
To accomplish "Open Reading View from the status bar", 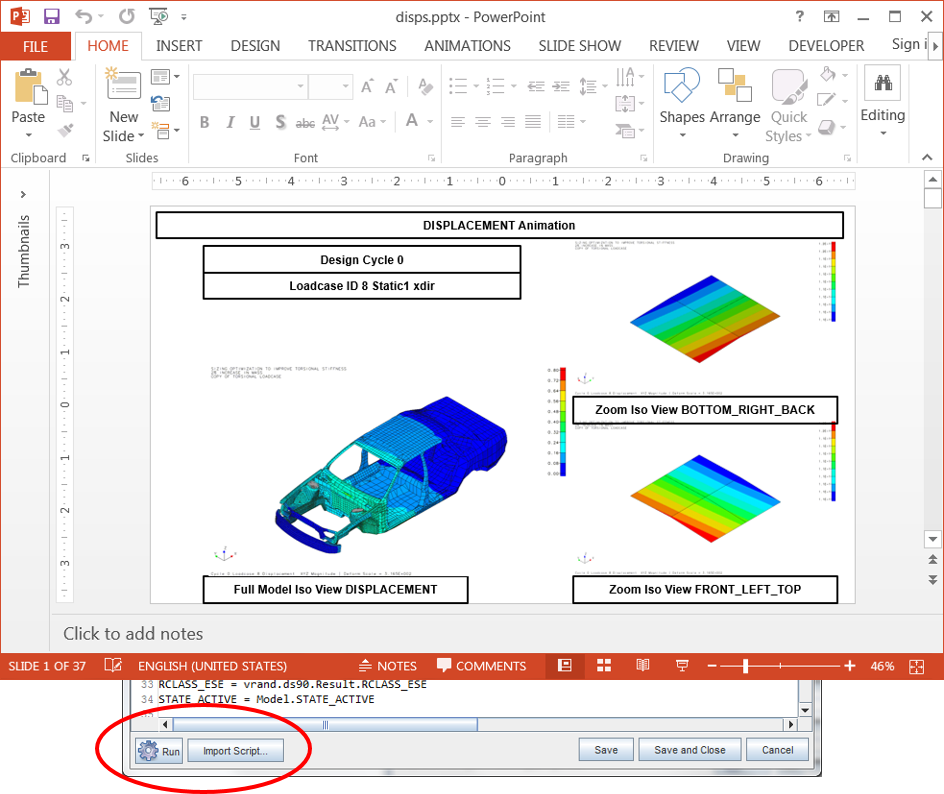I will point(643,666).
